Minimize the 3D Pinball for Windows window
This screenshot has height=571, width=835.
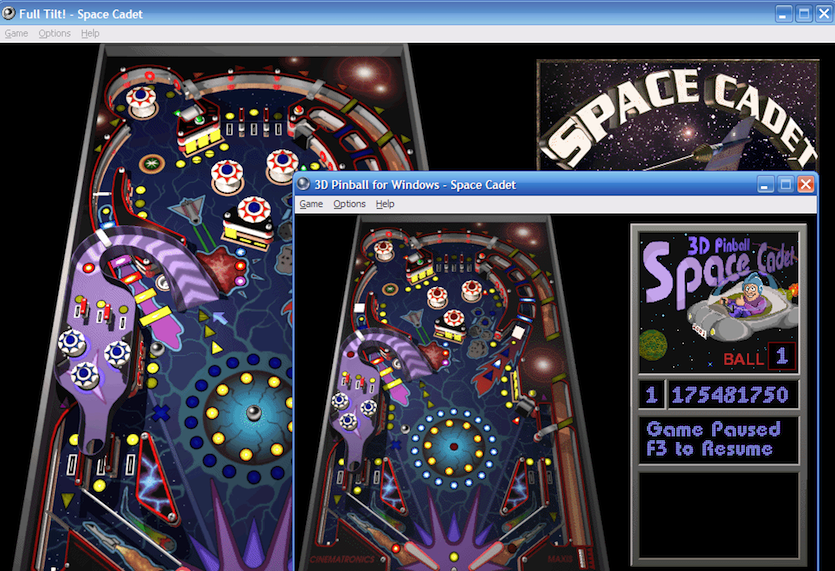coord(765,185)
